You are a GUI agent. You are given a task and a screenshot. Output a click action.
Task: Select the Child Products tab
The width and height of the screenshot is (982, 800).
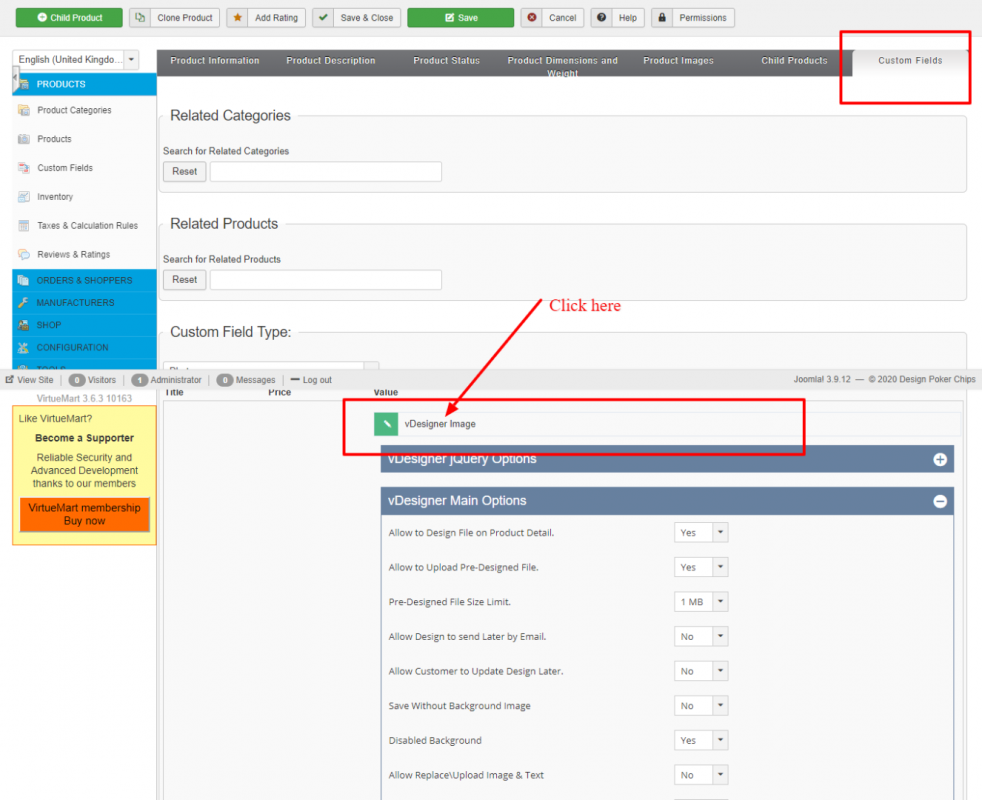point(794,61)
